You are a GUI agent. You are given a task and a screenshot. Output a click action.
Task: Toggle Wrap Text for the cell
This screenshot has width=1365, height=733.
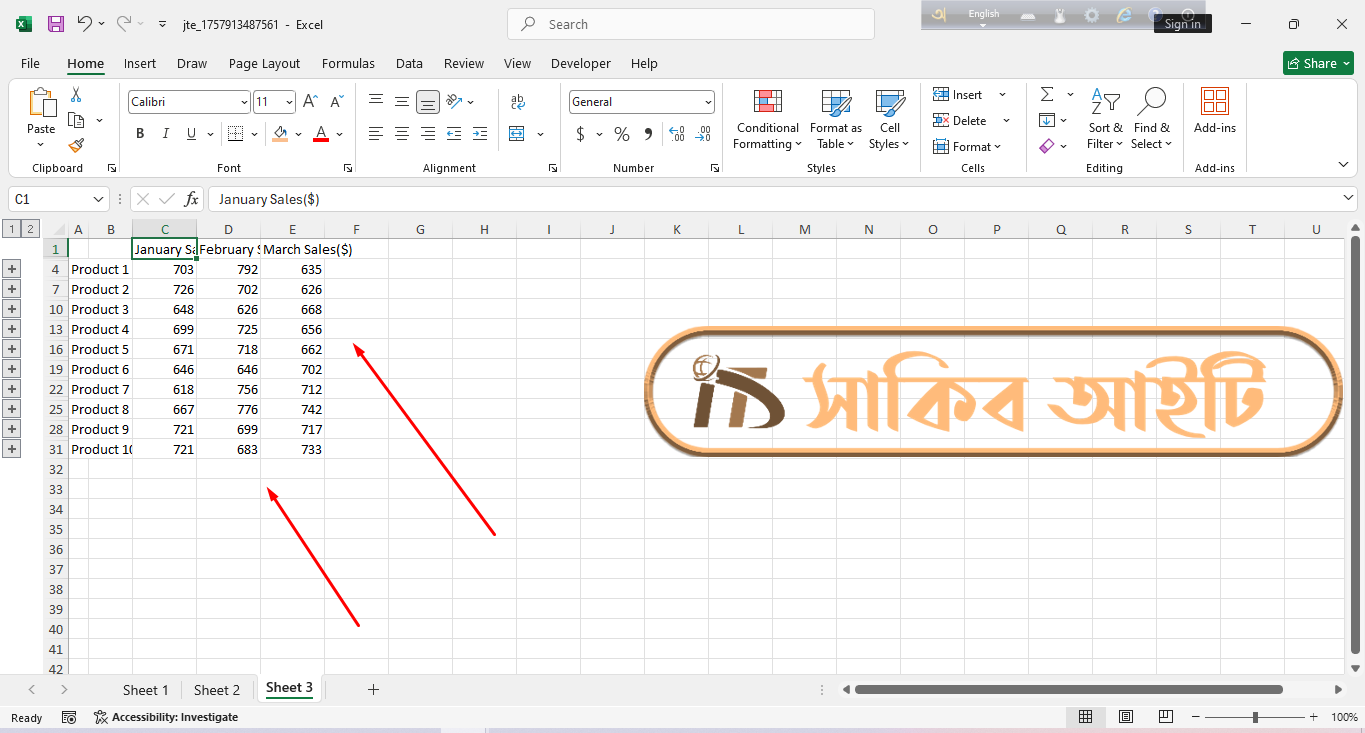click(x=517, y=102)
